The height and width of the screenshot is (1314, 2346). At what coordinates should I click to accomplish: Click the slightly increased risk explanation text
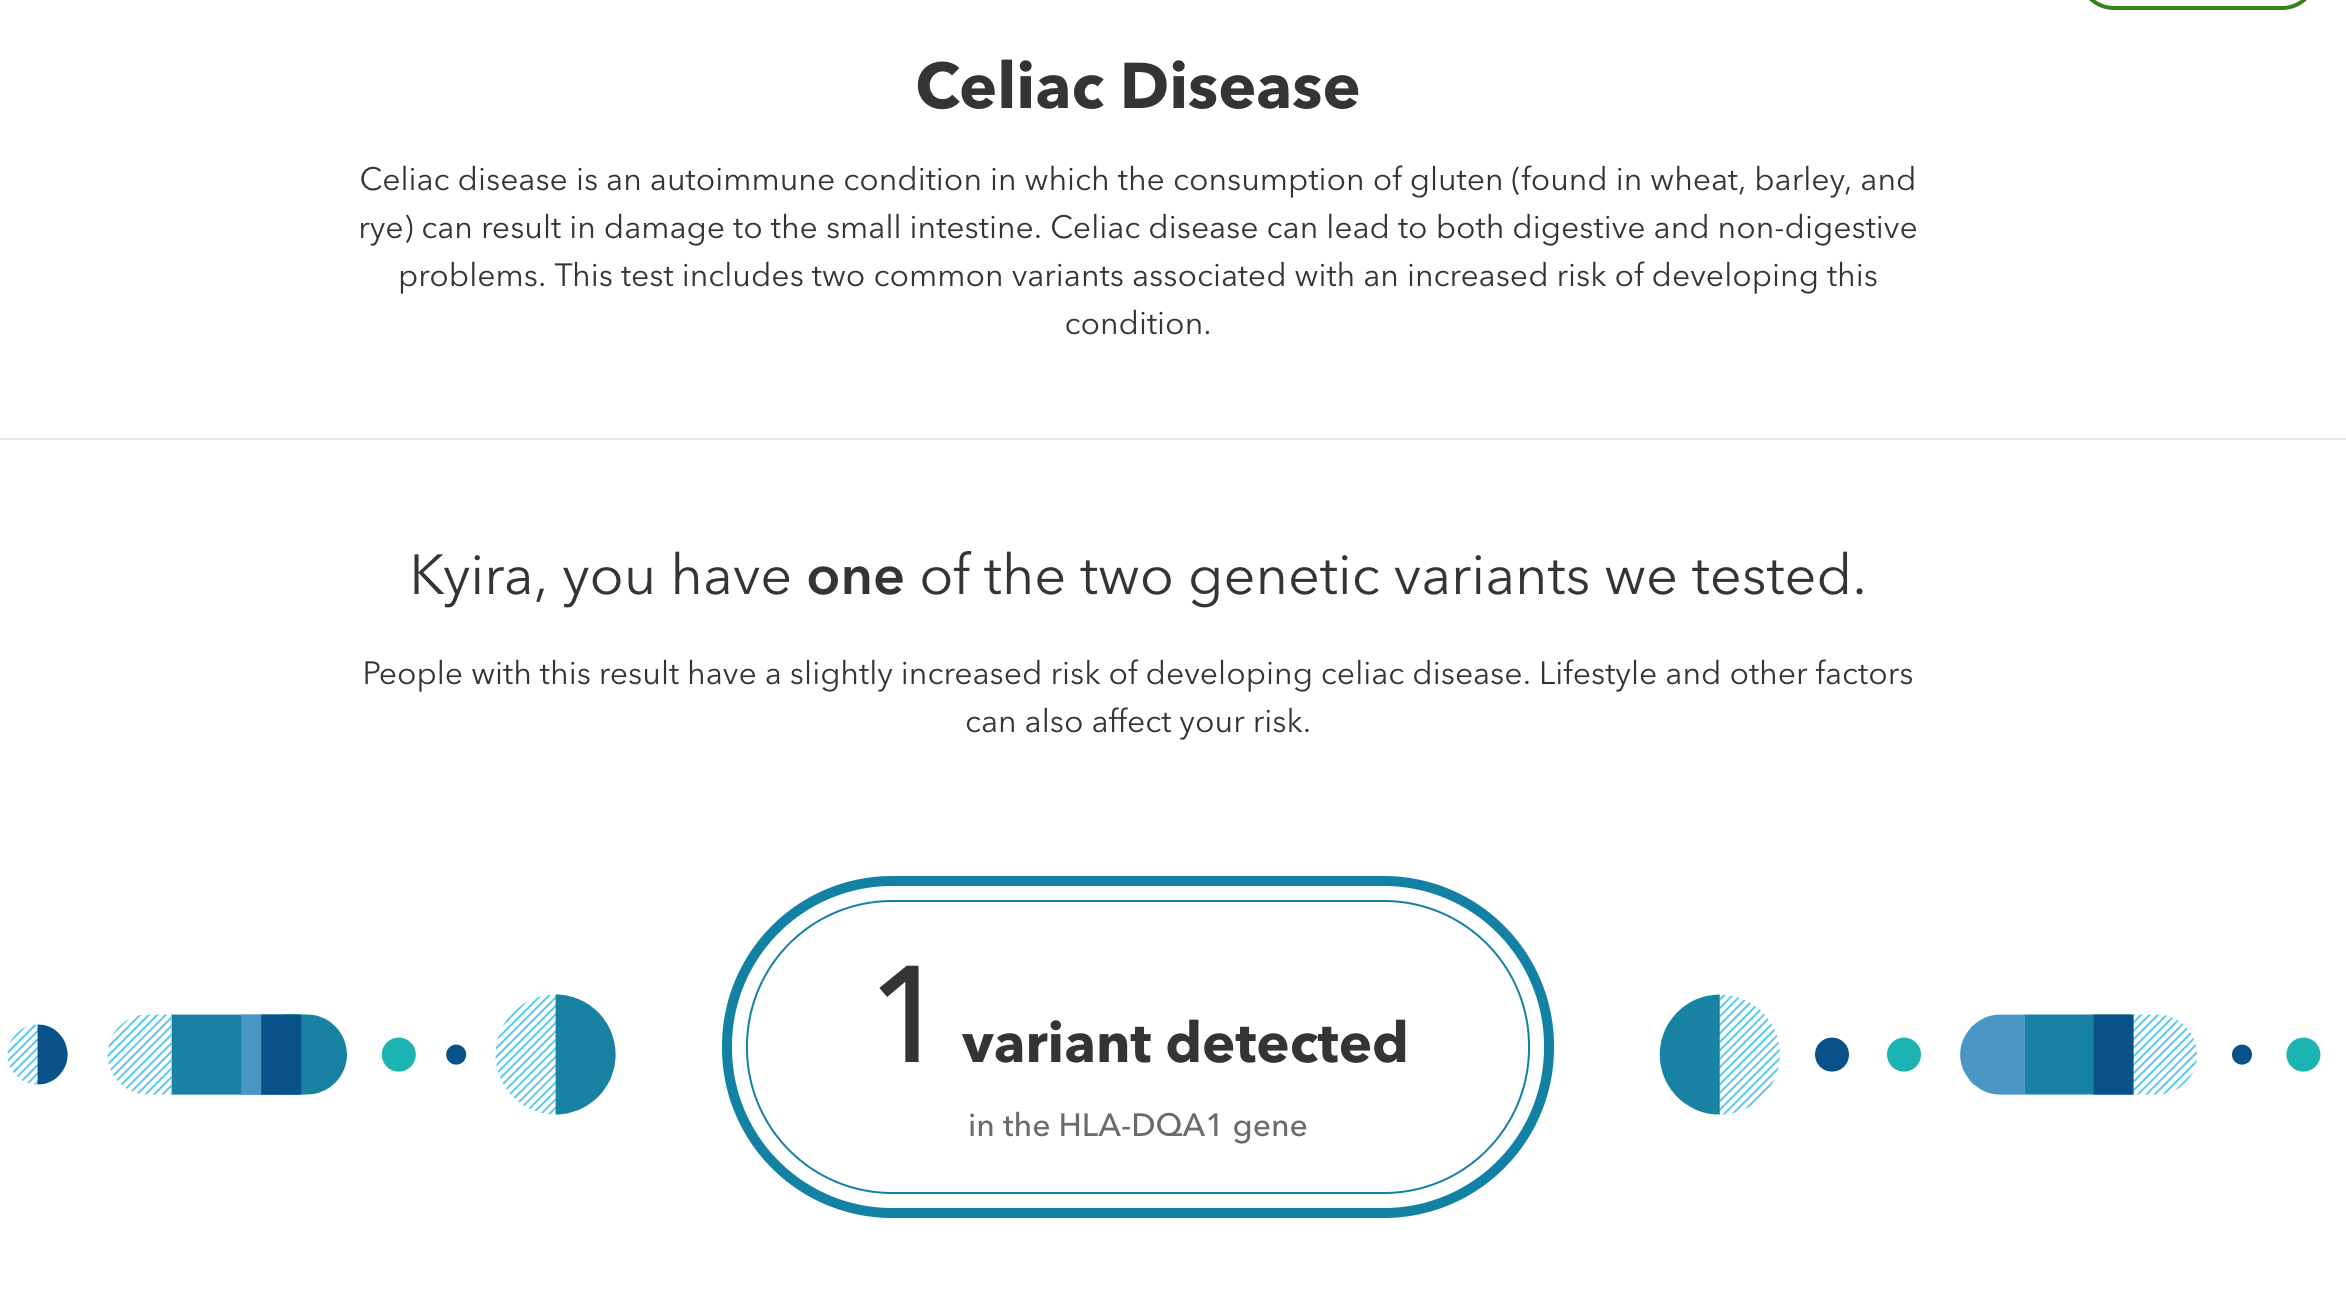pyautogui.click(x=1138, y=697)
